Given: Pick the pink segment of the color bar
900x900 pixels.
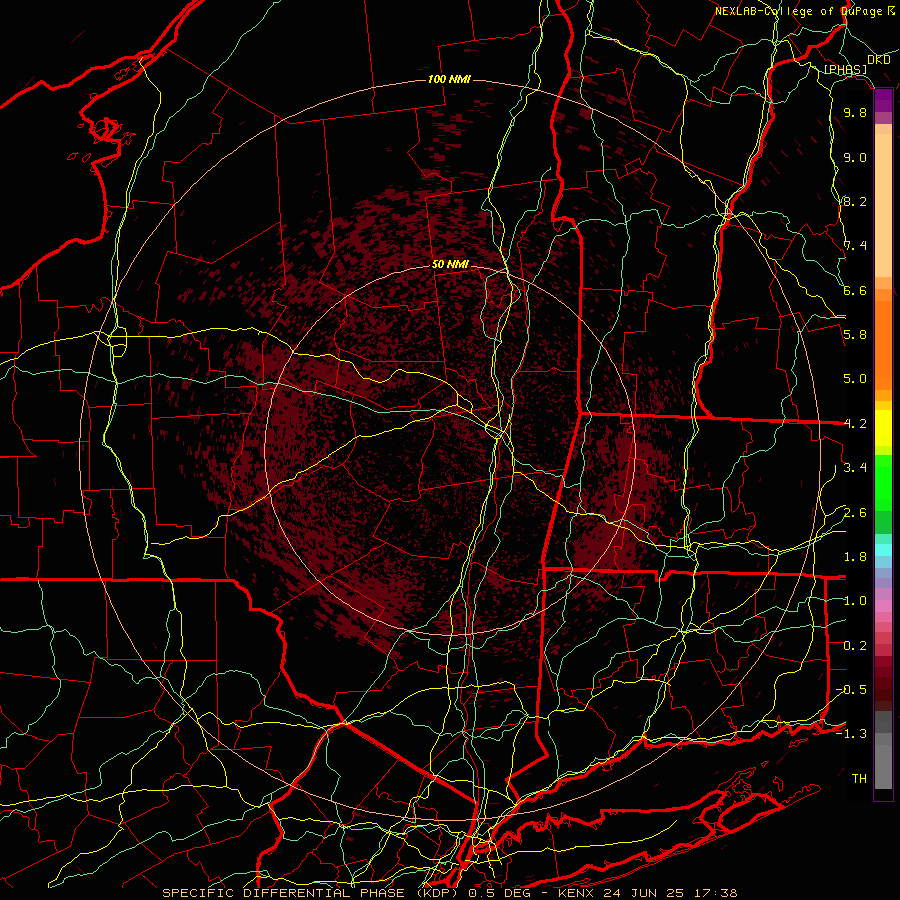Looking at the screenshot, I should click(883, 606).
